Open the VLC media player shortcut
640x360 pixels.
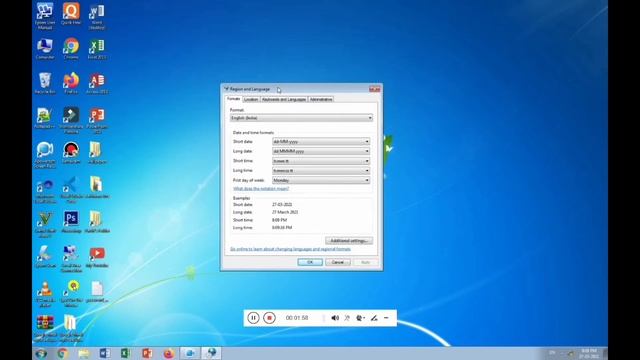click(x=45, y=294)
